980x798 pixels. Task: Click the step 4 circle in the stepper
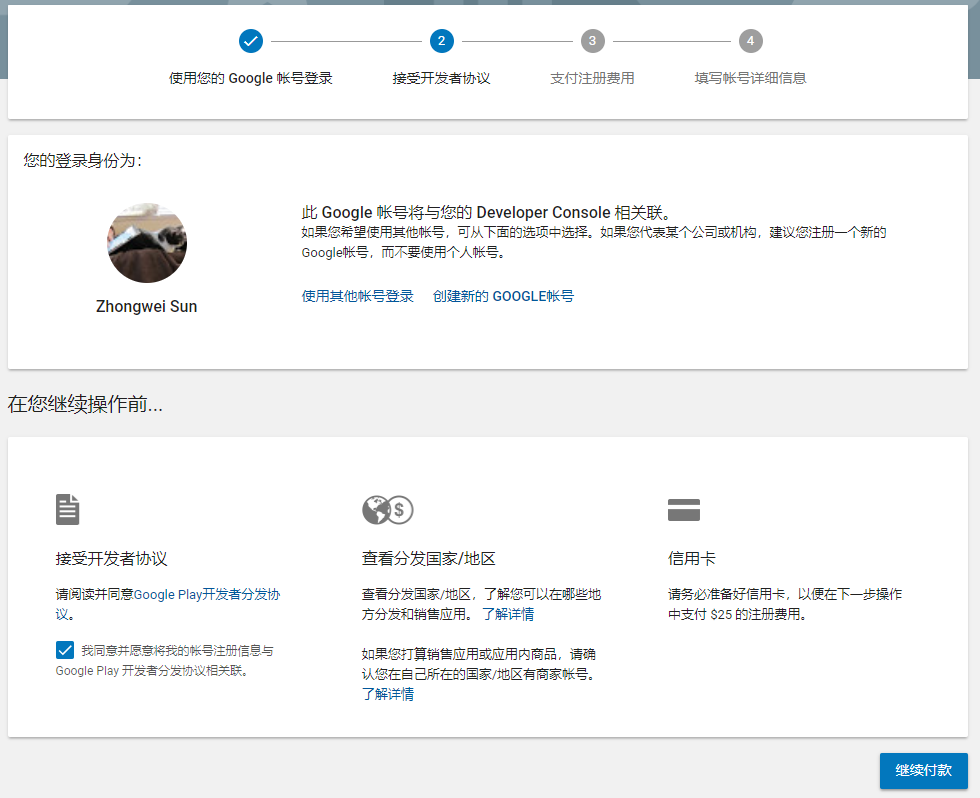[x=751, y=41]
